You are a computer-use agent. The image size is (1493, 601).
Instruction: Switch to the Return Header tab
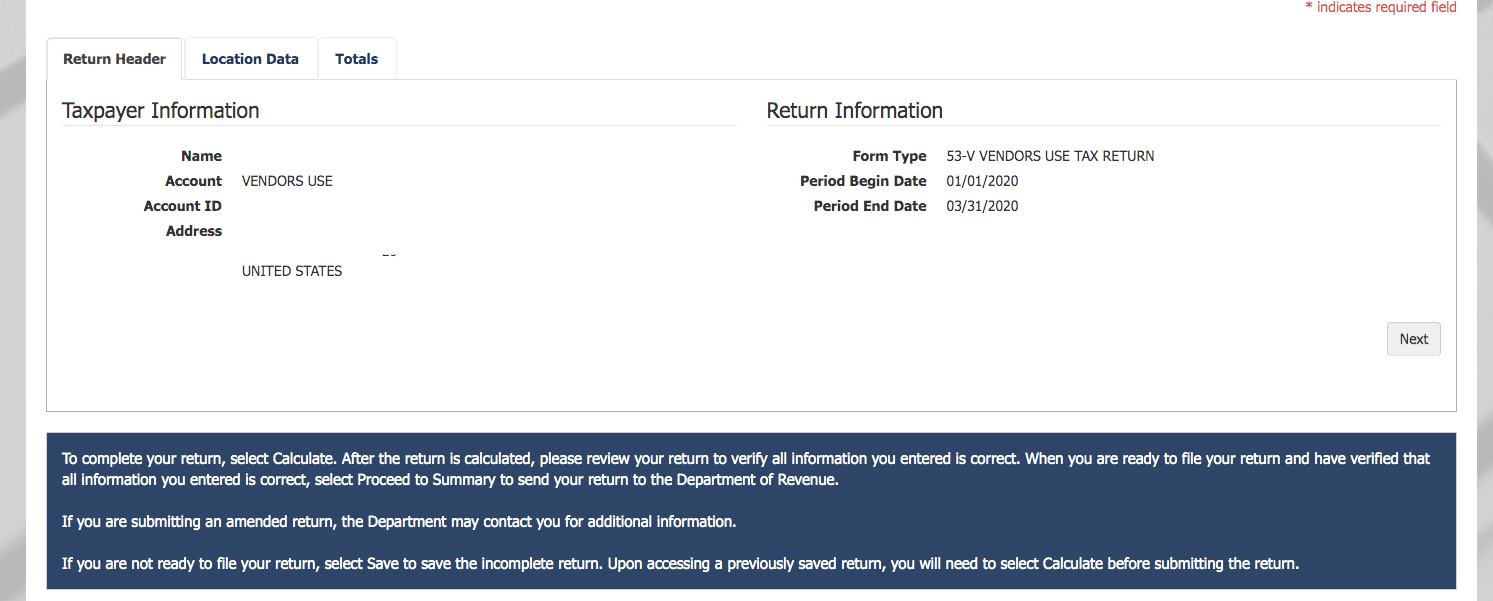114,59
